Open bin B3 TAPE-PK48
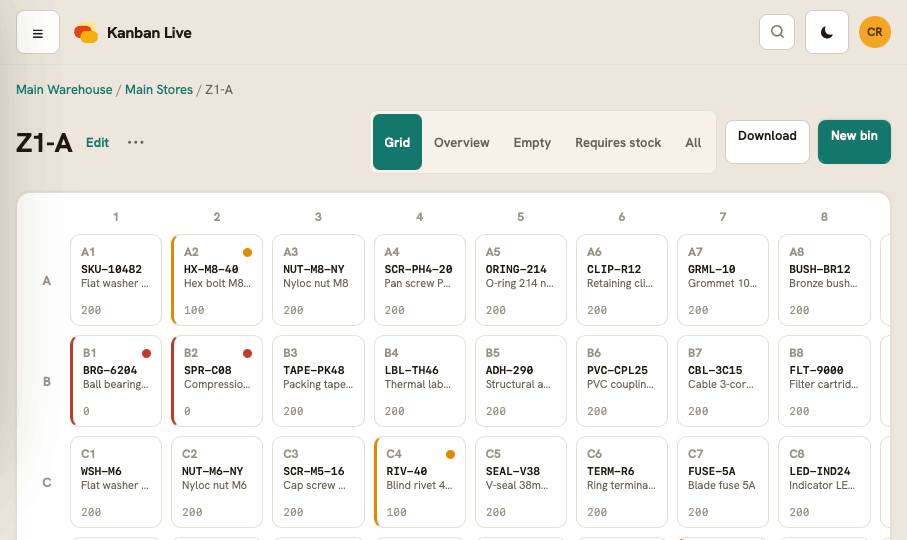 (318, 381)
